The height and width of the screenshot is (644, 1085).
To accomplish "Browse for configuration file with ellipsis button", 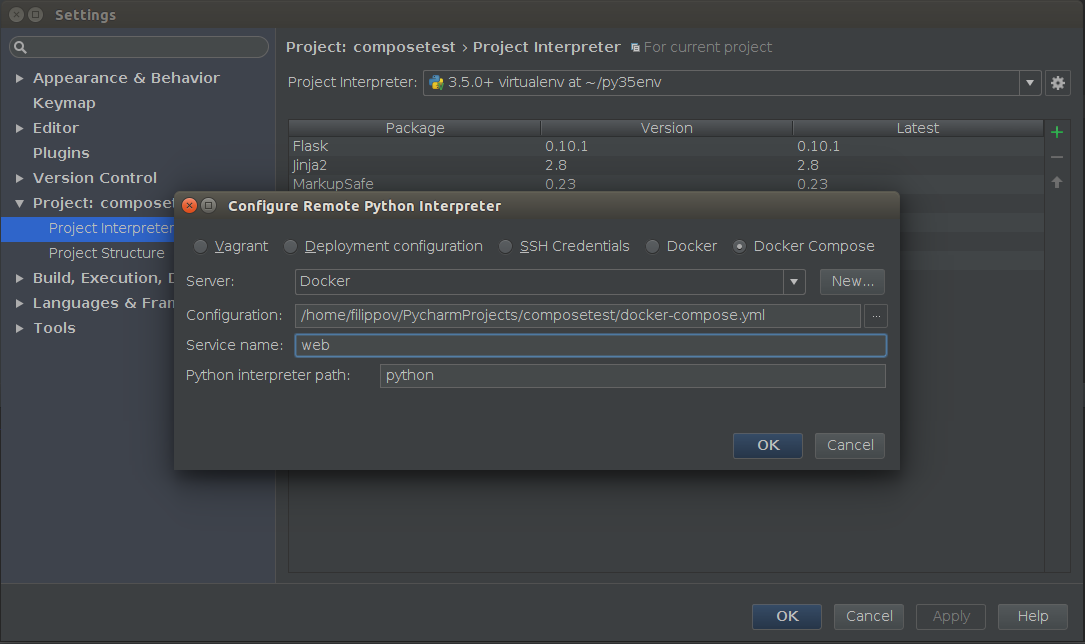I will (875, 315).
